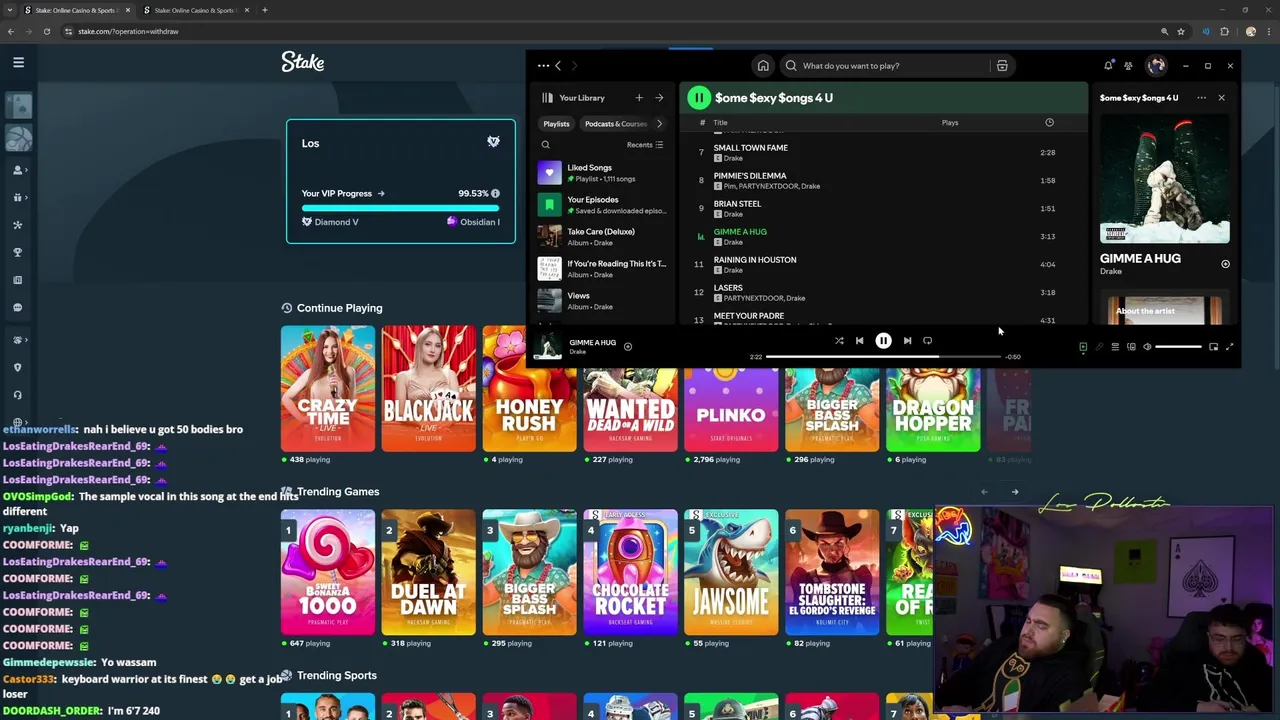The image size is (1280, 720).
Task: Open live support headset icon in Stake sidebar
Action: coord(17,395)
